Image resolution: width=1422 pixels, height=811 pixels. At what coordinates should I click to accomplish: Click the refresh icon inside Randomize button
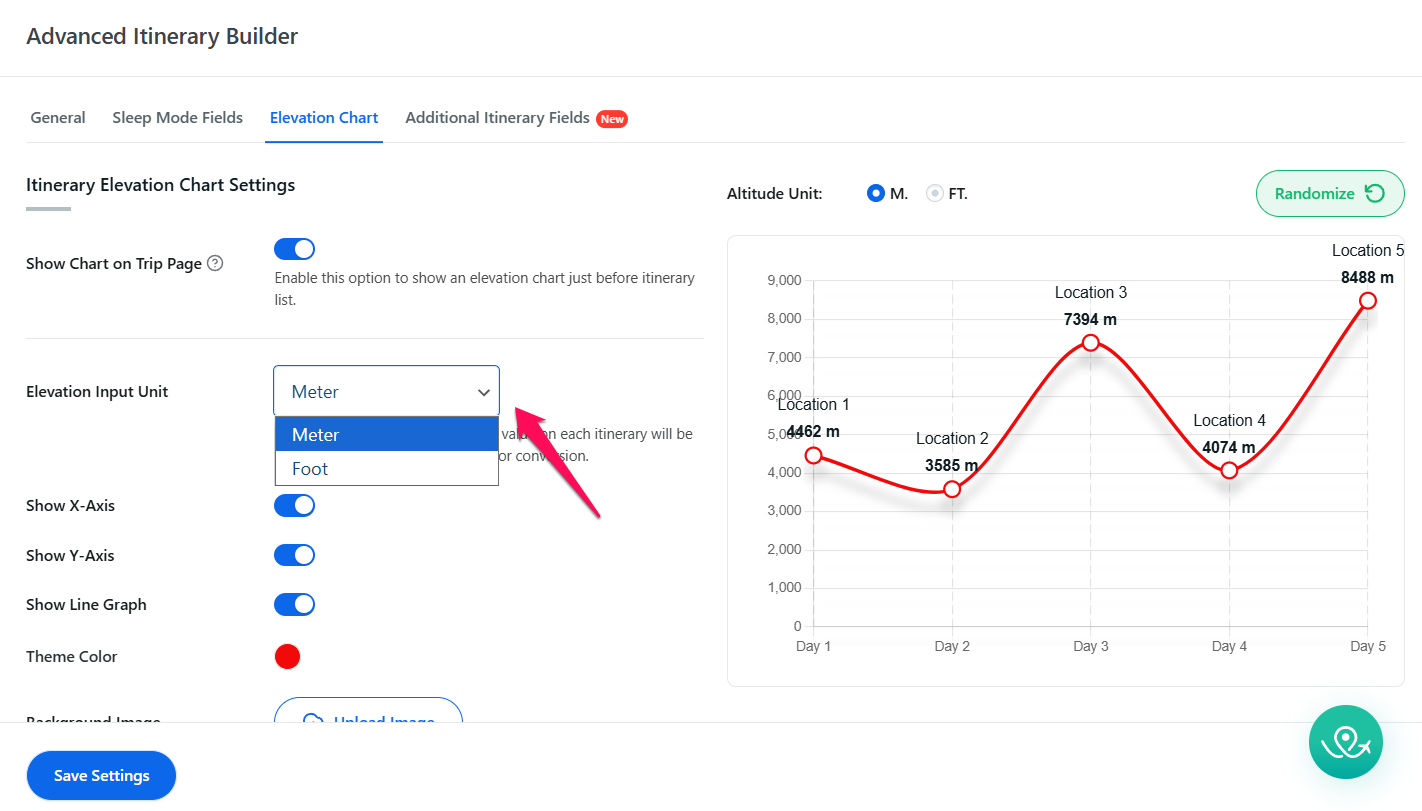[x=1375, y=194]
